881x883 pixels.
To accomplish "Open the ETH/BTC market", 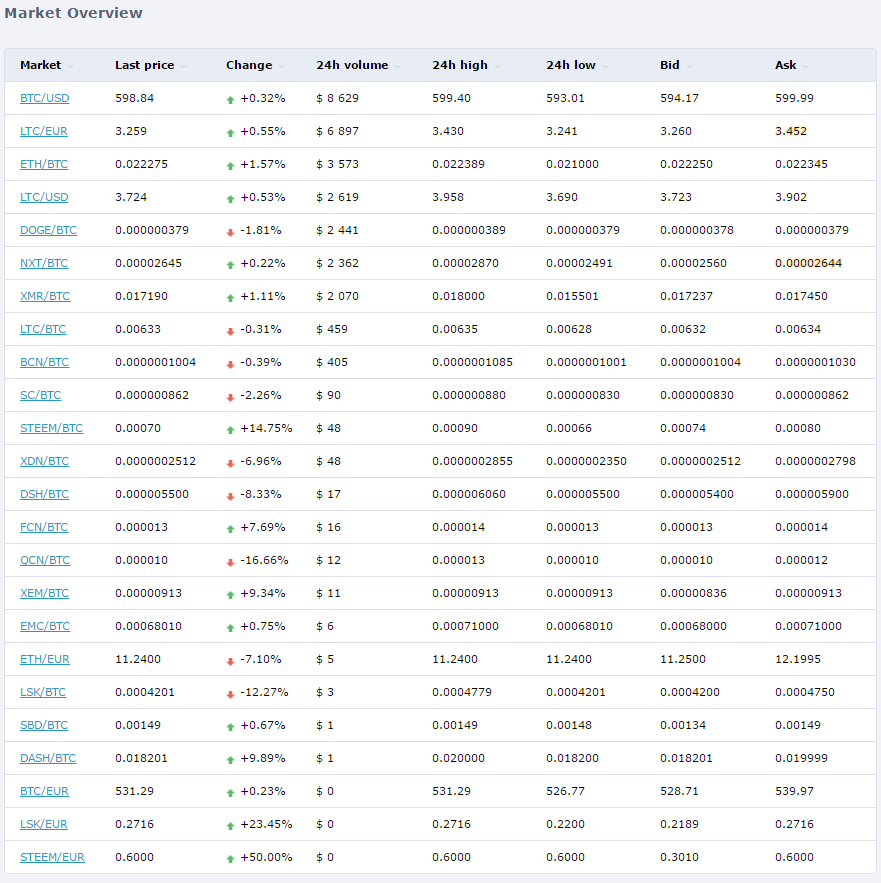I will [x=44, y=164].
